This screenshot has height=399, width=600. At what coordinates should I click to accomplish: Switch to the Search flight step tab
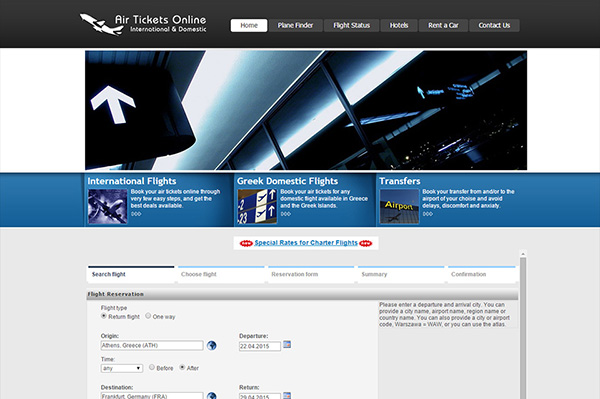coord(131,274)
